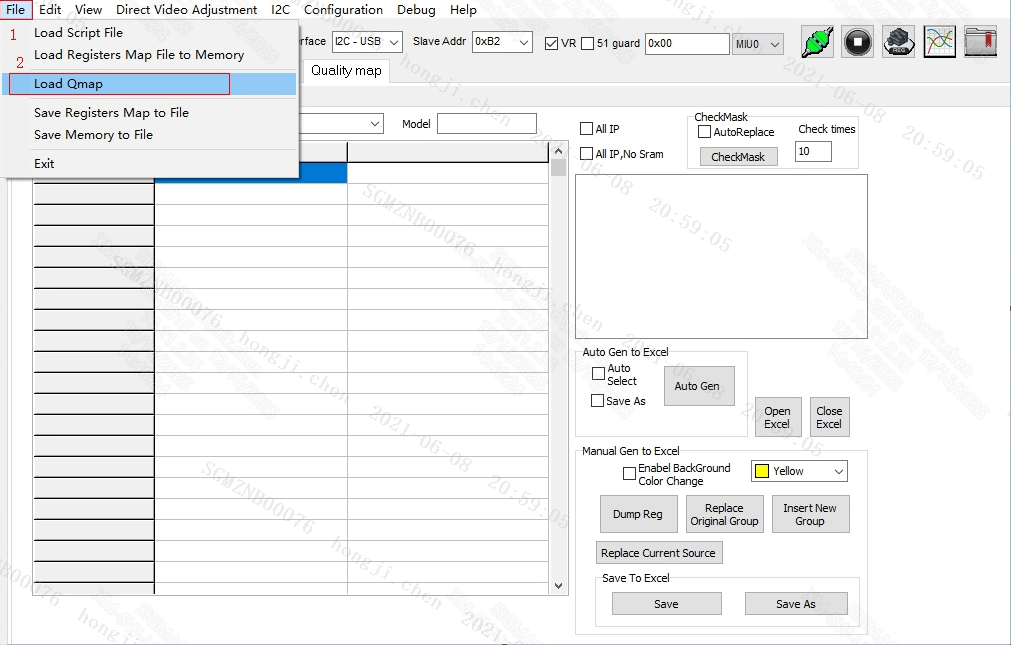Choose Save Registers Map to File
The width and height of the screenshot is (1011, 645).
pos(150,113)
